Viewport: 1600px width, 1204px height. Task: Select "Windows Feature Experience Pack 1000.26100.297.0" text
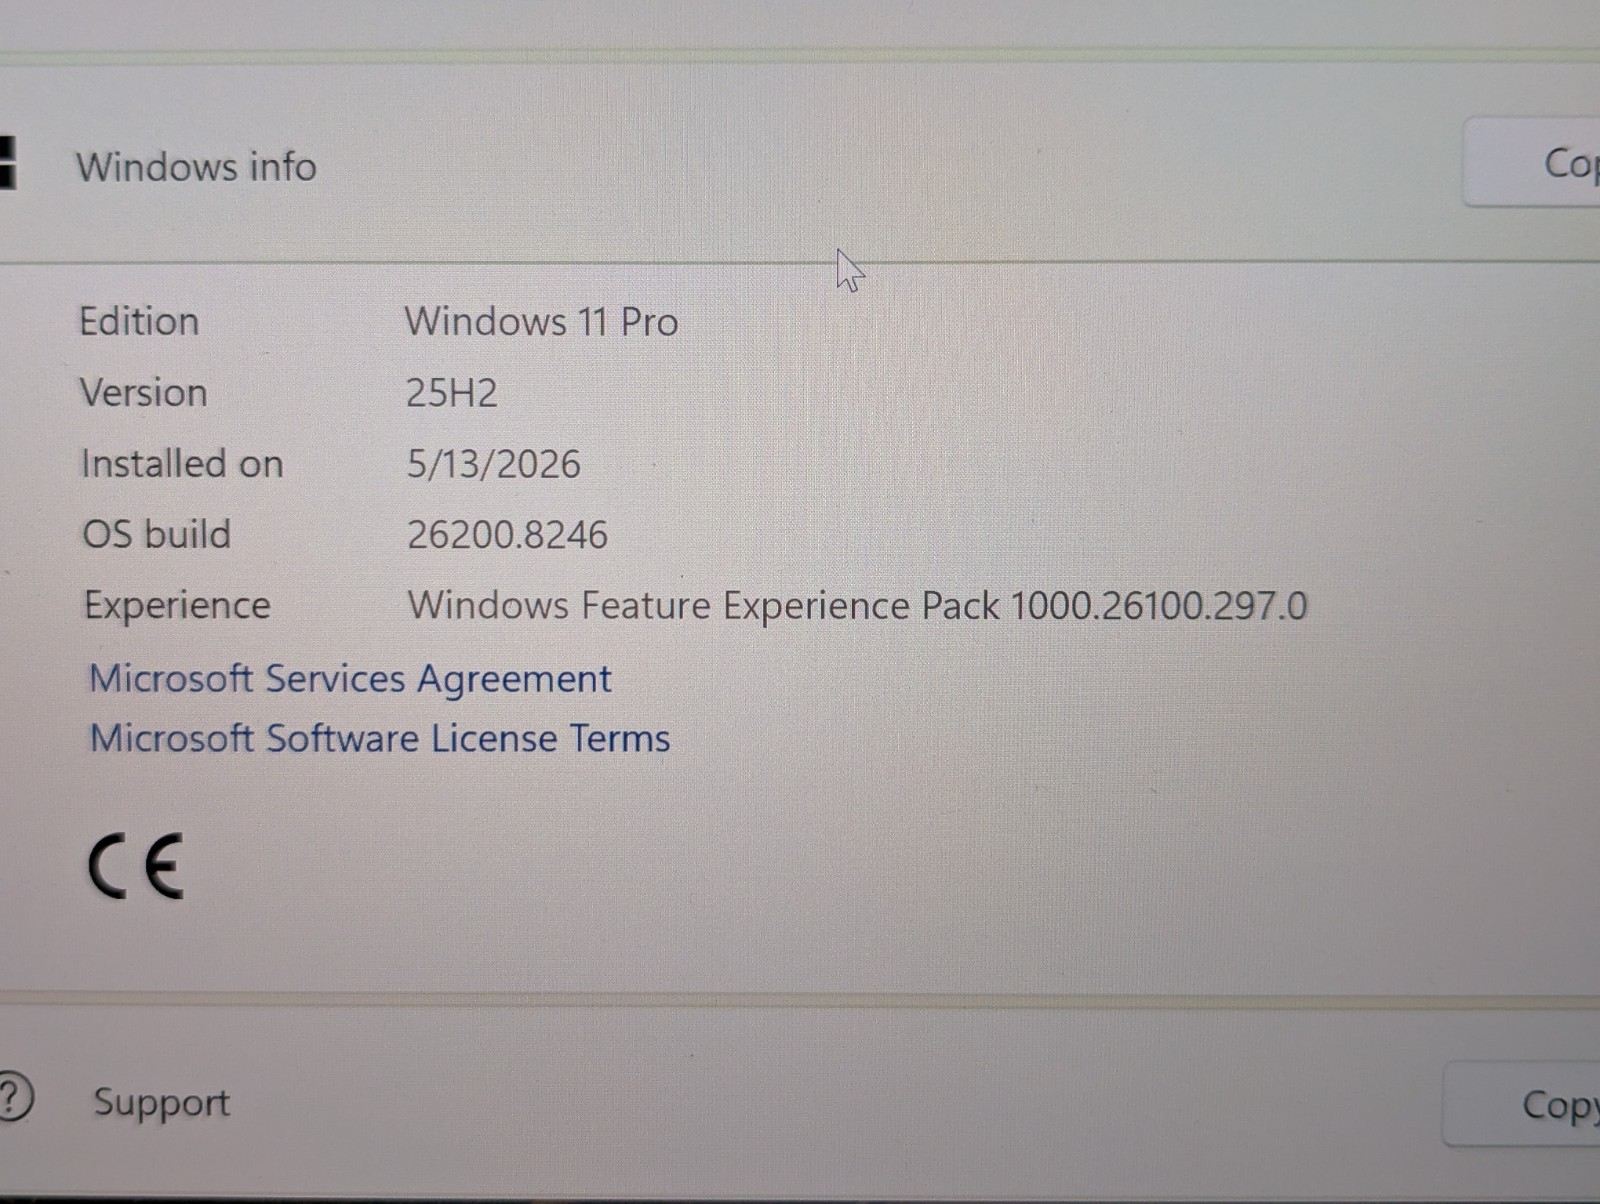pos(857,606)
